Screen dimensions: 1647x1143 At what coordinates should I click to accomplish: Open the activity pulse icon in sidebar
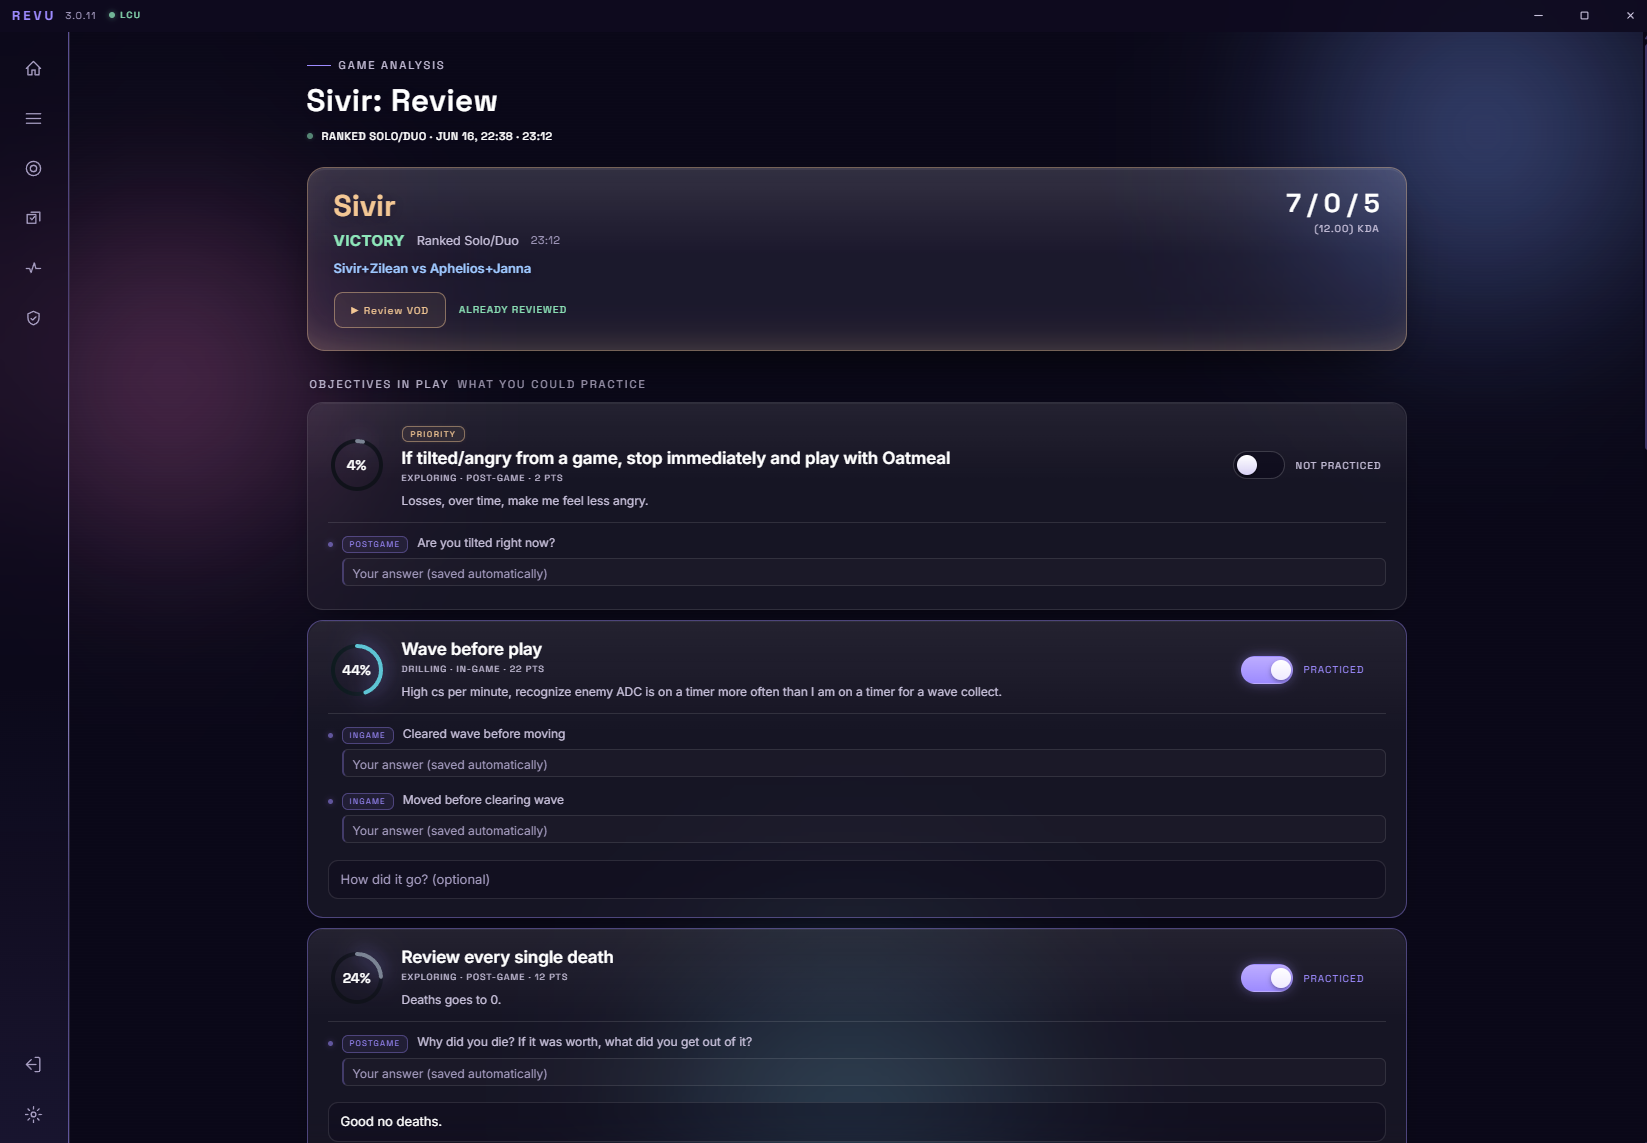tap(33, 268)
